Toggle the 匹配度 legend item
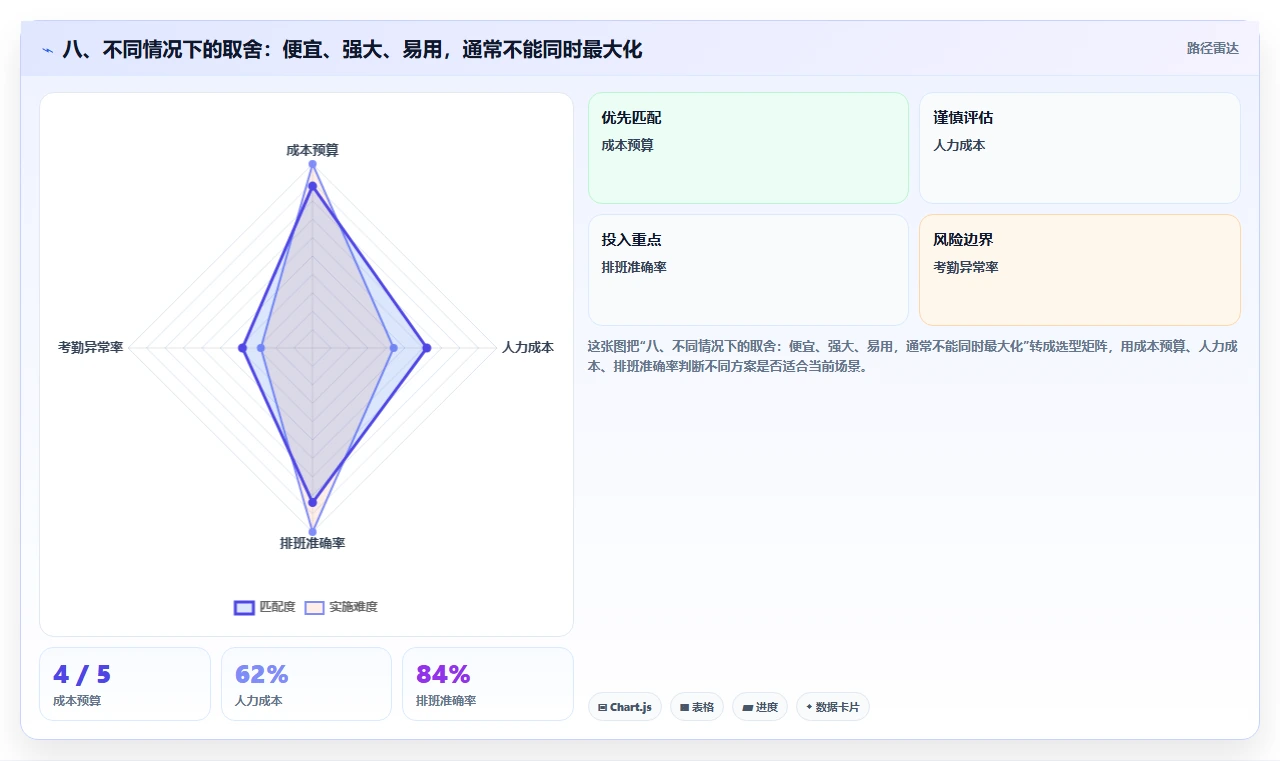 [x=265, y=607]
